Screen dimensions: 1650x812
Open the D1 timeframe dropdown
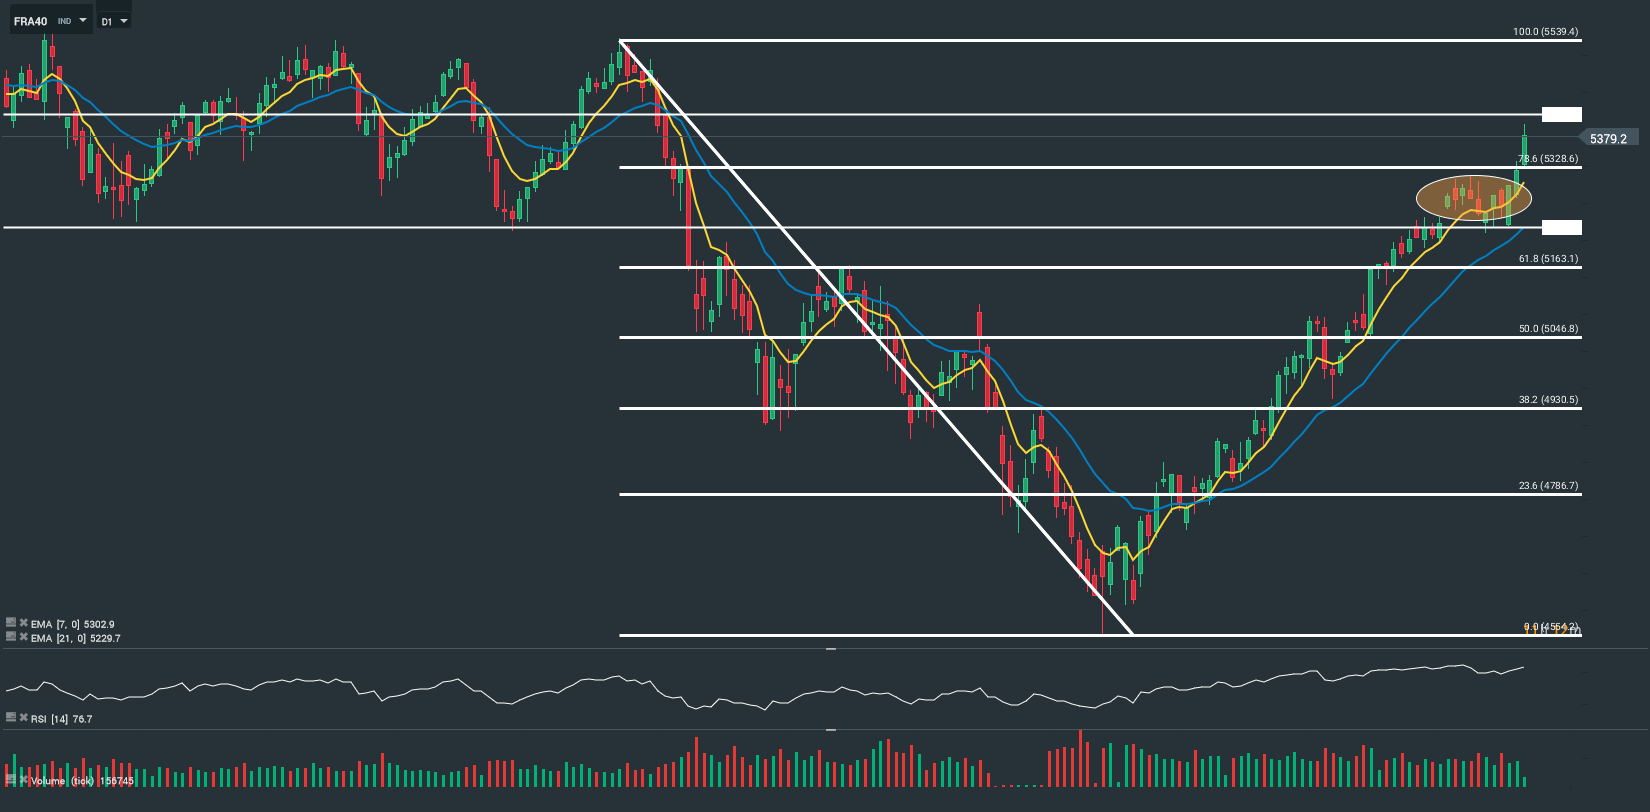pos(124,21)
